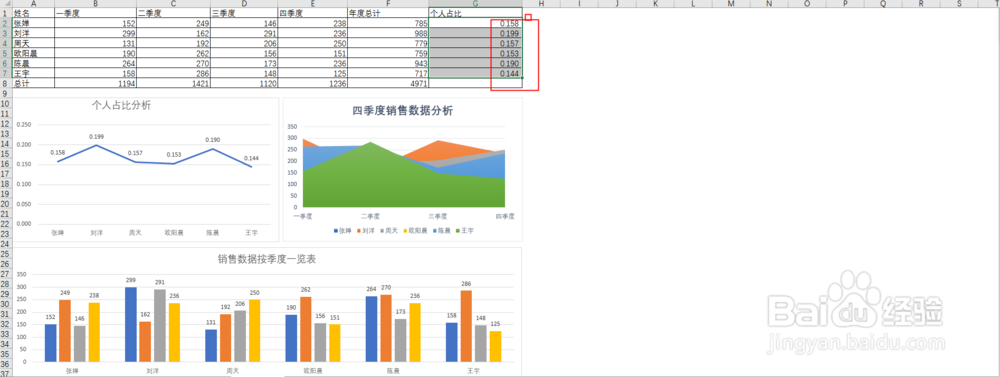
Task: Click the 欧阳晨 legend entry in the area chart
Action: coord(416,230)
